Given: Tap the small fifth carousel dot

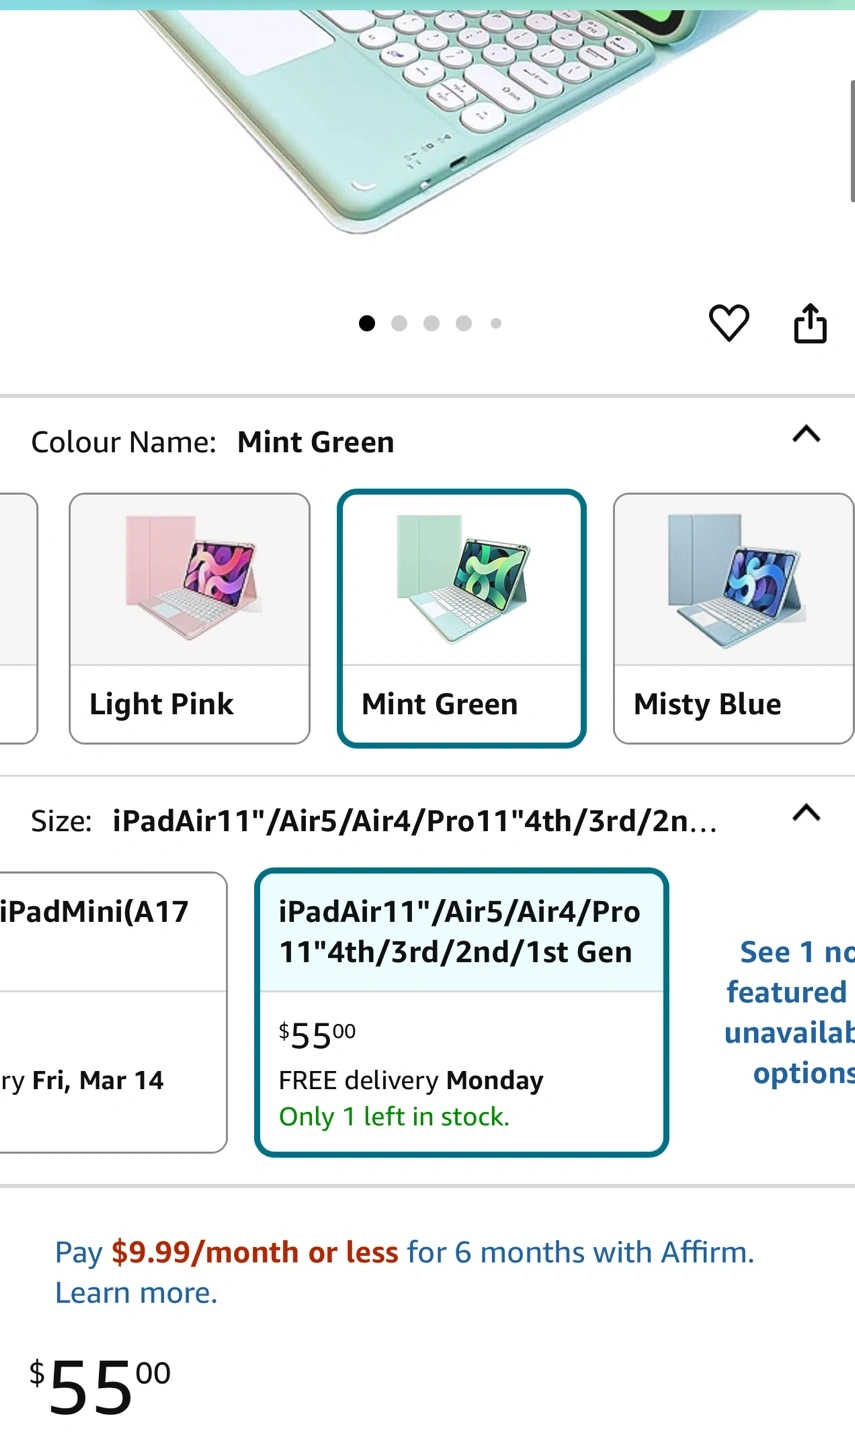Looking at the screenshot, I should coord(496,323).
